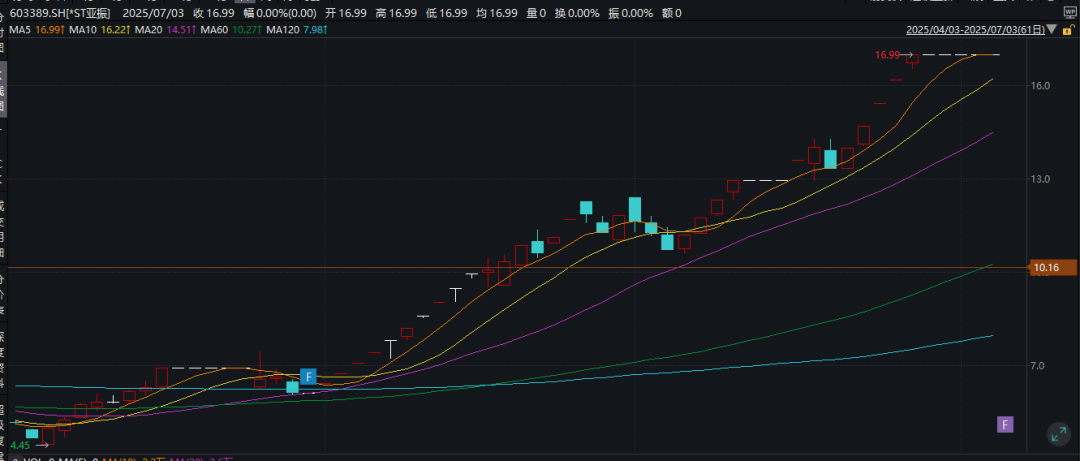1080x461 pixels.
Task: Click the first cyan candlestick near 4.45
Action: point(32,433)
